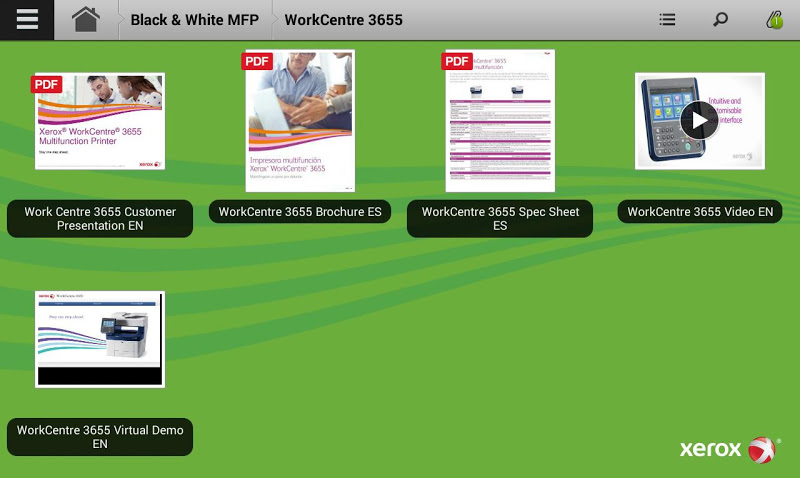Open the paperclip attachments icon
Viewport: 800px width, 478px height.
point(774,19)
